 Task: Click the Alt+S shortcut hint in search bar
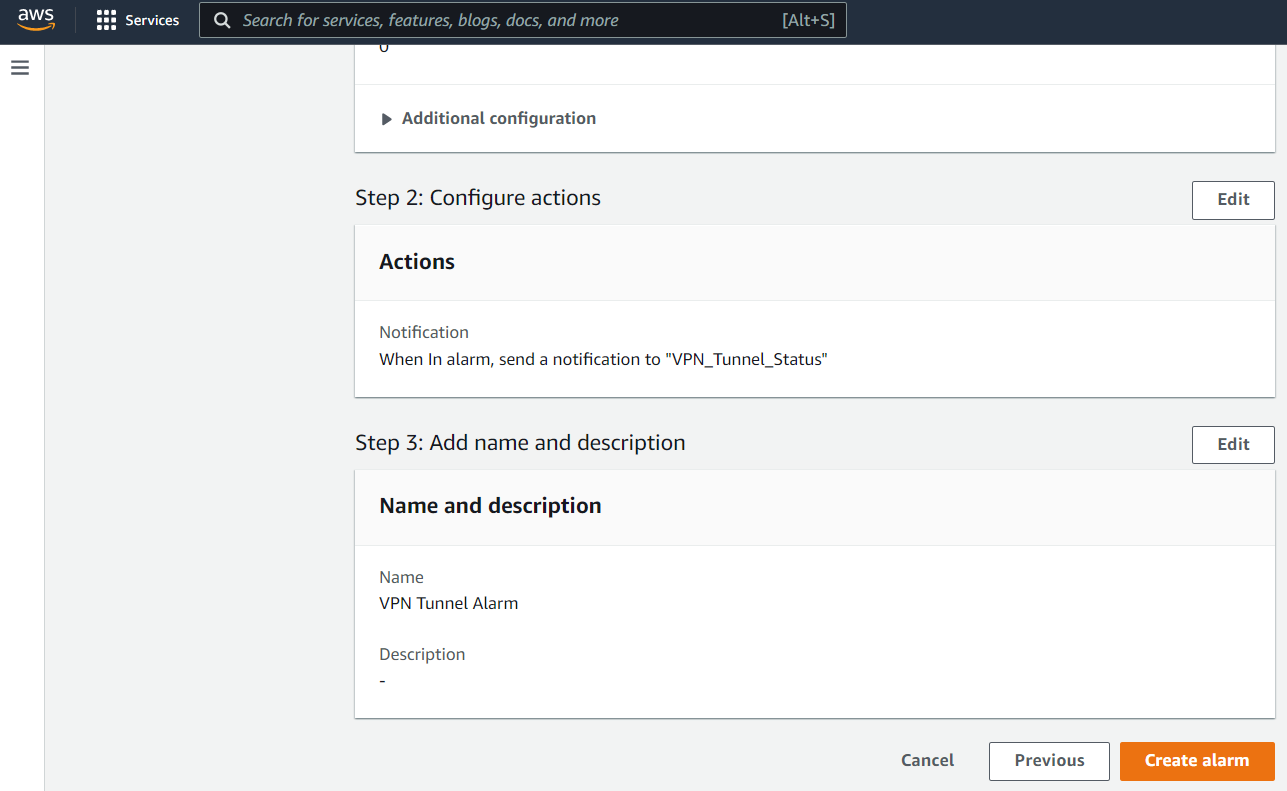point(807,20)
